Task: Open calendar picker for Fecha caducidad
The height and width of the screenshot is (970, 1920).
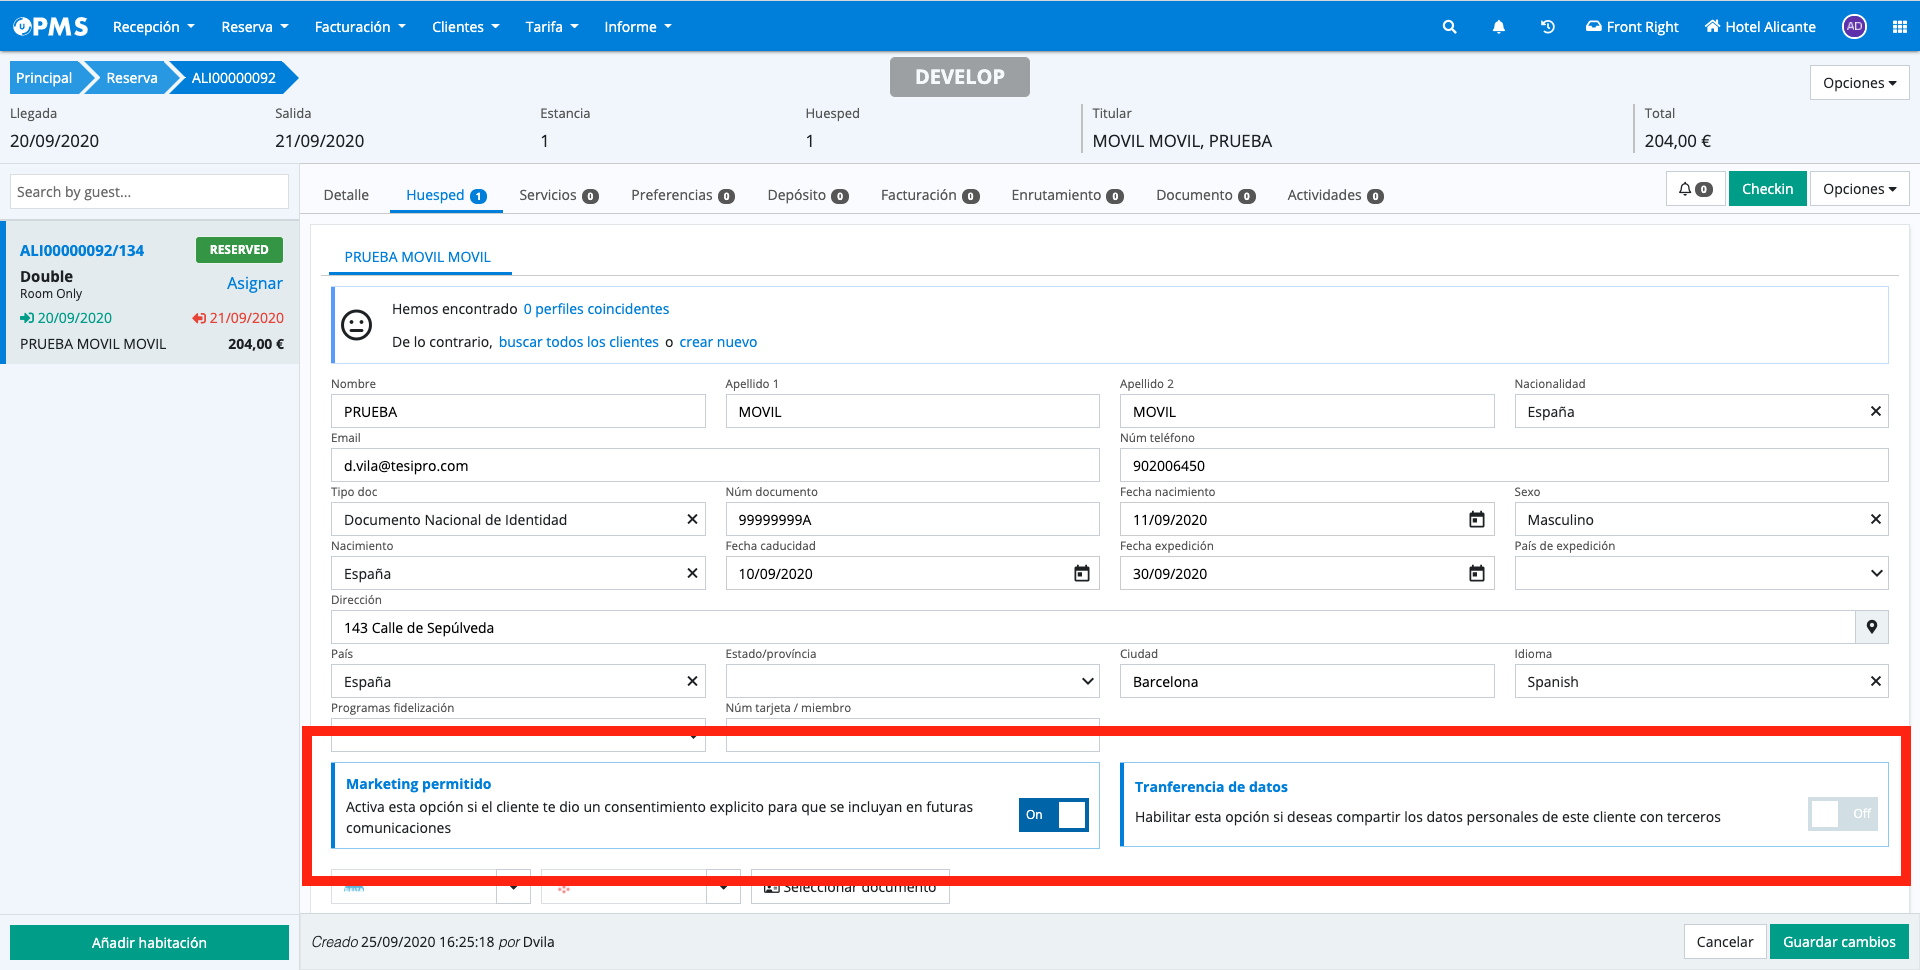Action: [1081, 574]
